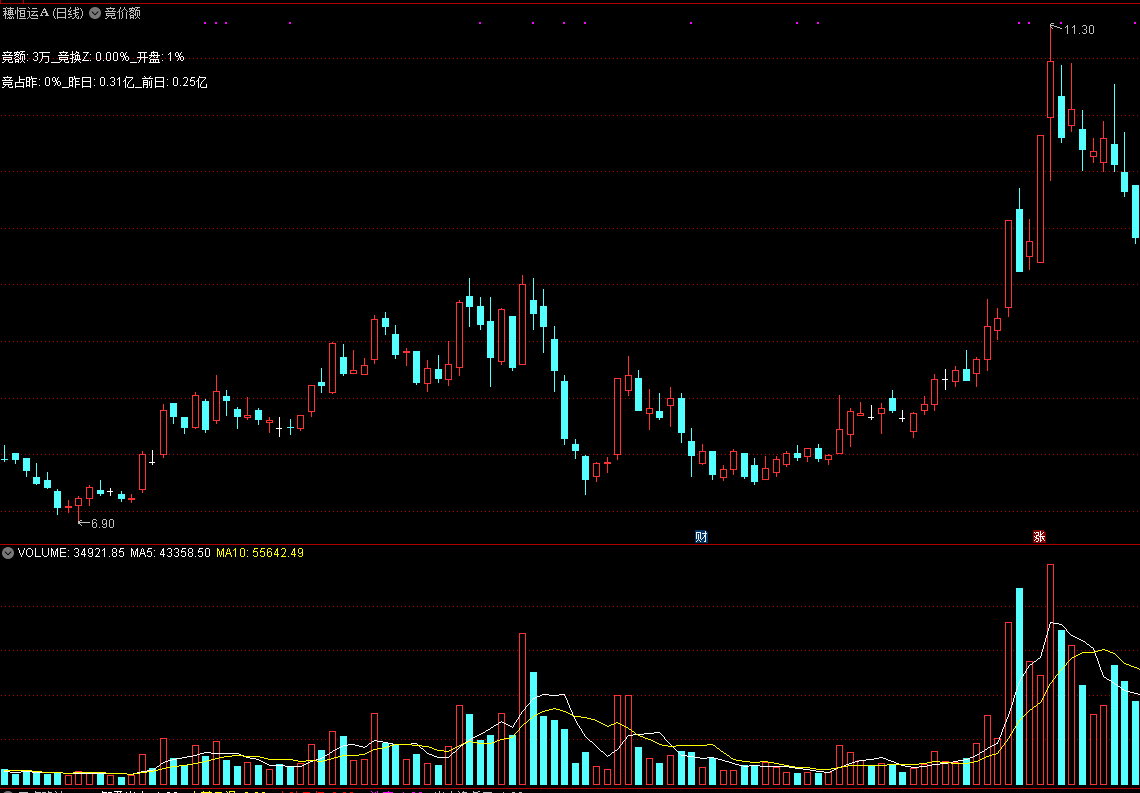
Task: Click the MA5: 43358.50 value
Action: 170,553
